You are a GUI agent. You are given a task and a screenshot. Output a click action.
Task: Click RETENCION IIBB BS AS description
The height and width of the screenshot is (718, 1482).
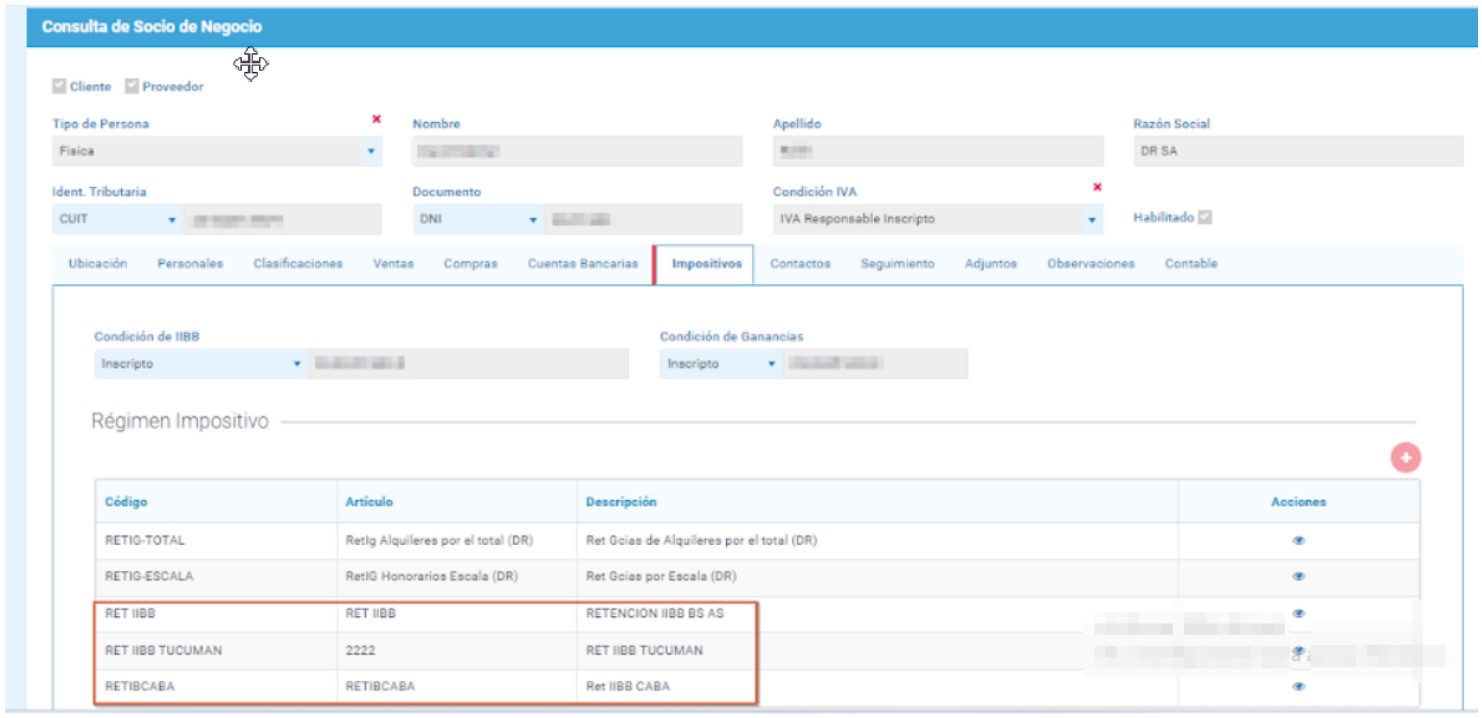655,614
